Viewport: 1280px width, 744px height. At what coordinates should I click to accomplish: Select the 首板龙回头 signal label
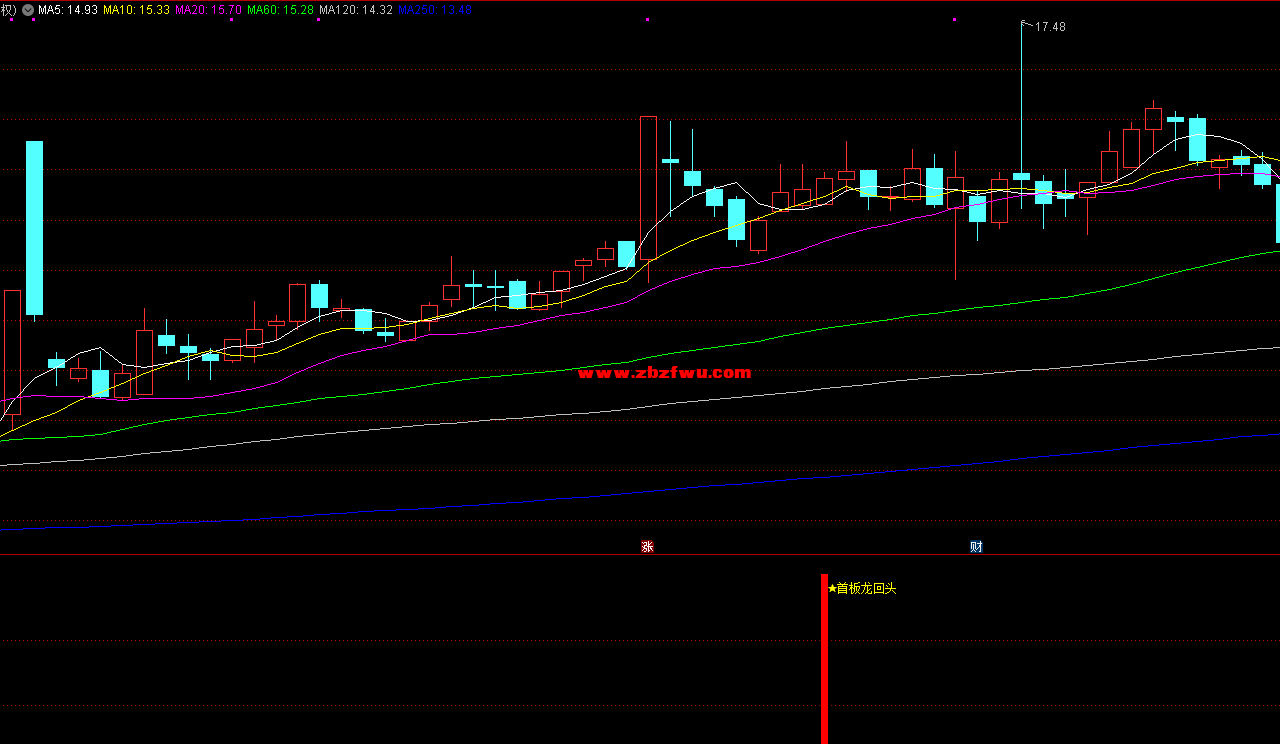point(867,589)
